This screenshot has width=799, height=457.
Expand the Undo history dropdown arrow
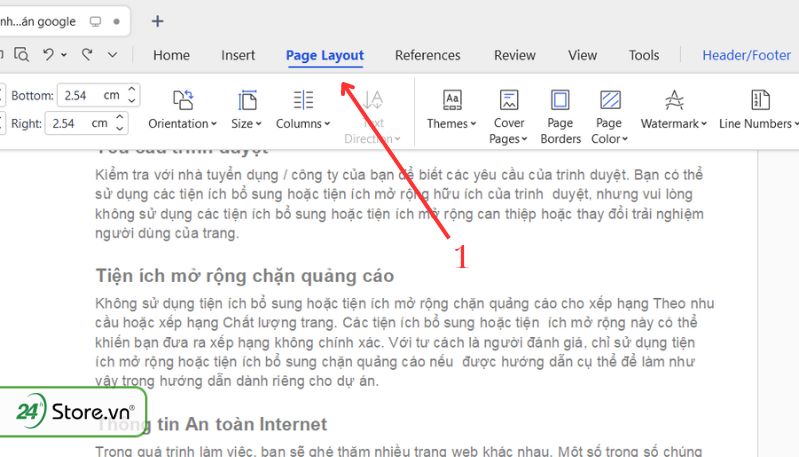tap(64, 55)
